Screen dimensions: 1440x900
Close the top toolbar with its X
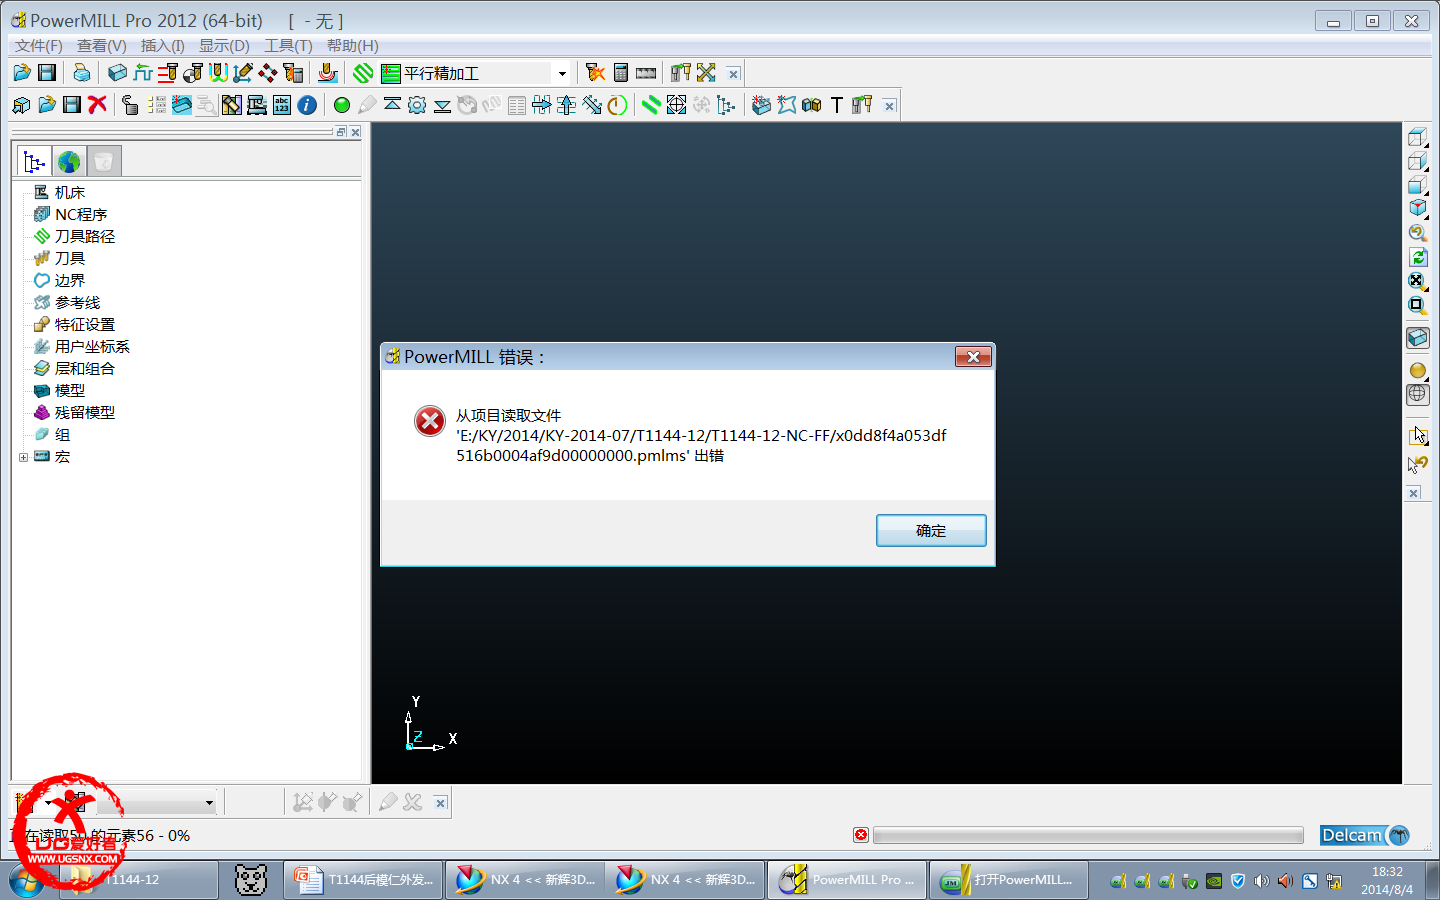tap(733, 74)
